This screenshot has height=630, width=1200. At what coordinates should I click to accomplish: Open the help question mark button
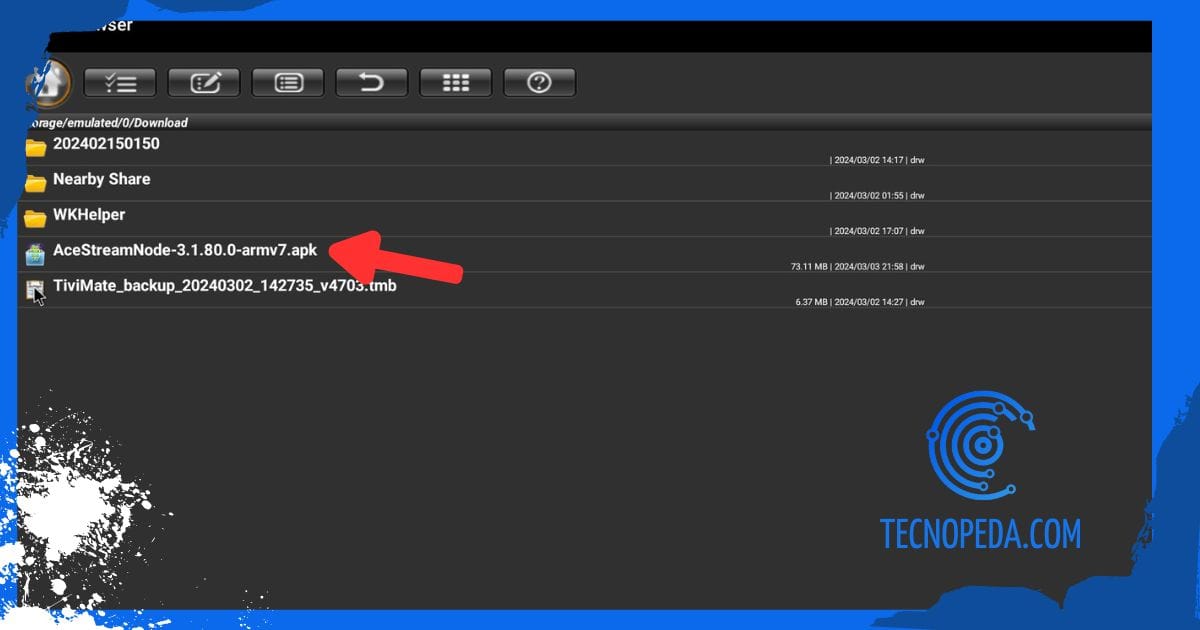[539, 82]
